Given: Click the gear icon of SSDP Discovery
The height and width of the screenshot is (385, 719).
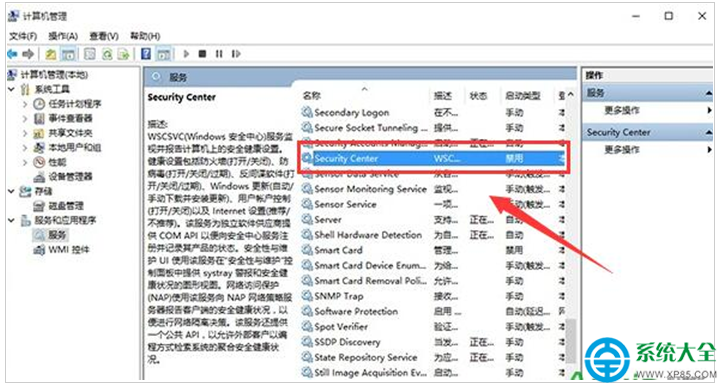Looking at the screenshot, I should (307, 342).
